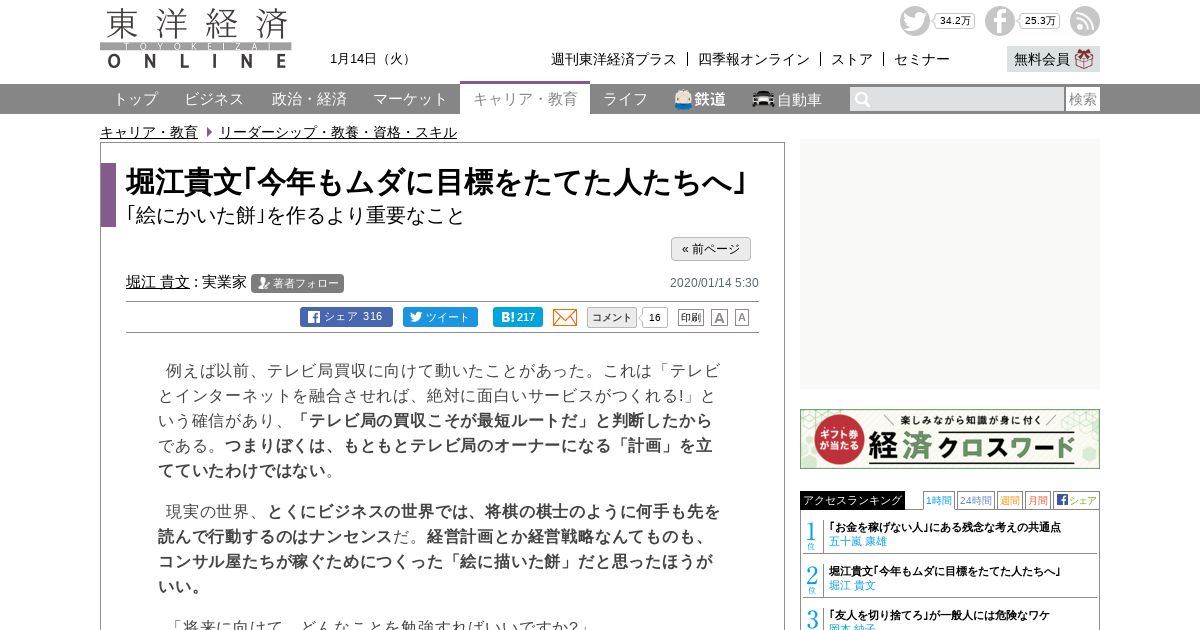Open the キャリア・教育 navigation tab

(525, 99)
